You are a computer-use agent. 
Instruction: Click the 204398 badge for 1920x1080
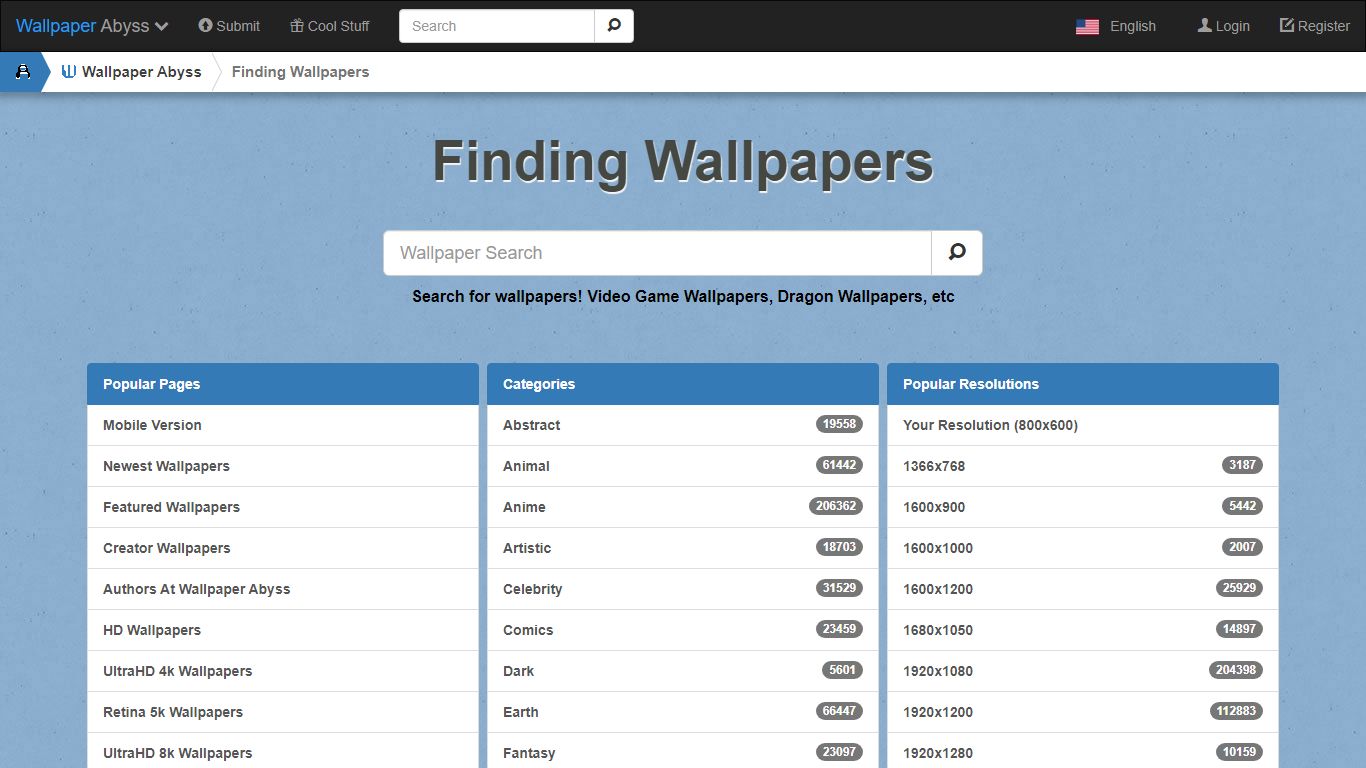click(1236, 670)
